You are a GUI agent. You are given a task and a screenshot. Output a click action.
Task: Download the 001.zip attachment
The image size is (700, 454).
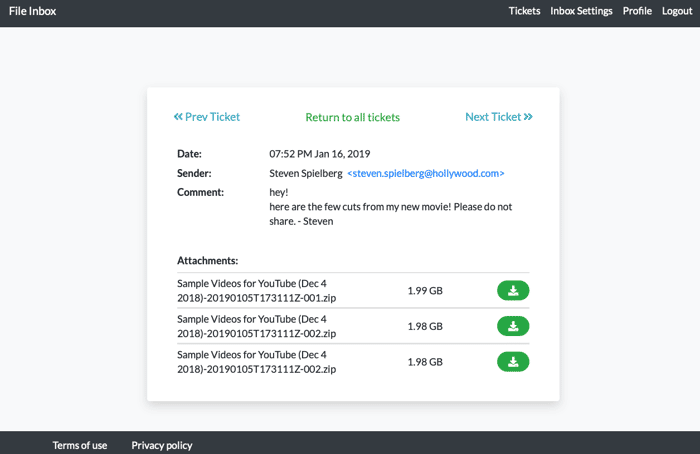coord(513,291)
